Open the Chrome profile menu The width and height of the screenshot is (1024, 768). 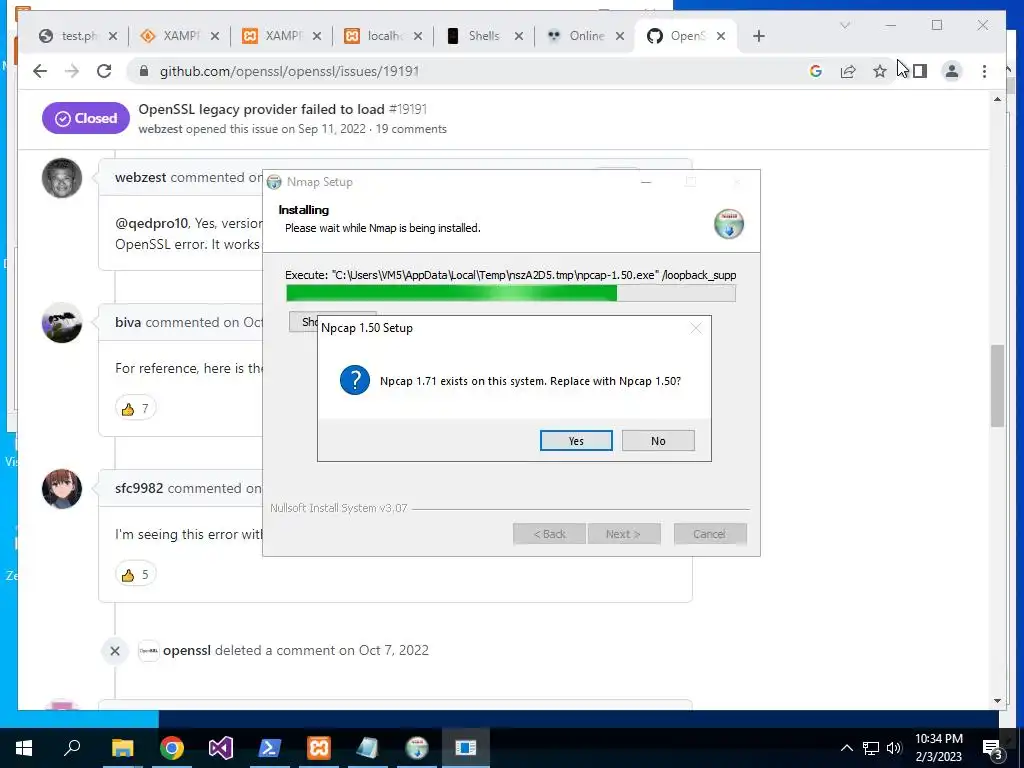pyautogui.click(x=952, y=71)
